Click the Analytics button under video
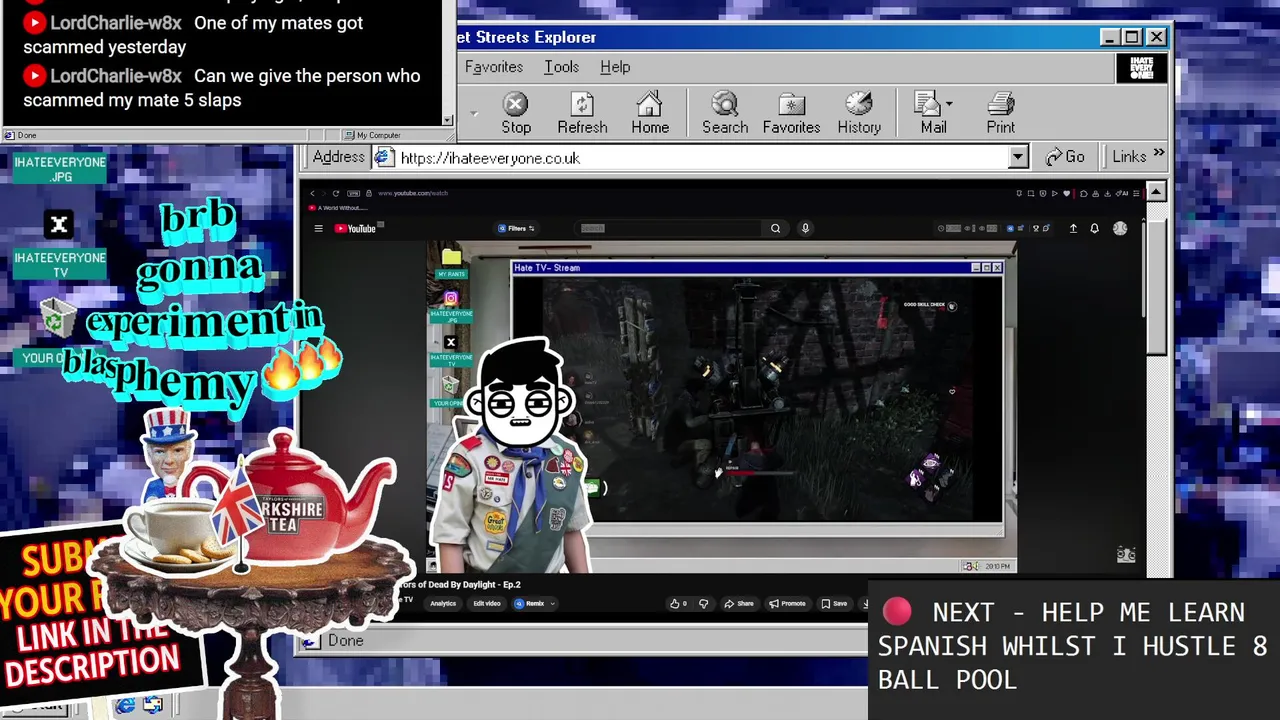Image resolution: width=1280 pixels, height=720 pixels. 443,603
